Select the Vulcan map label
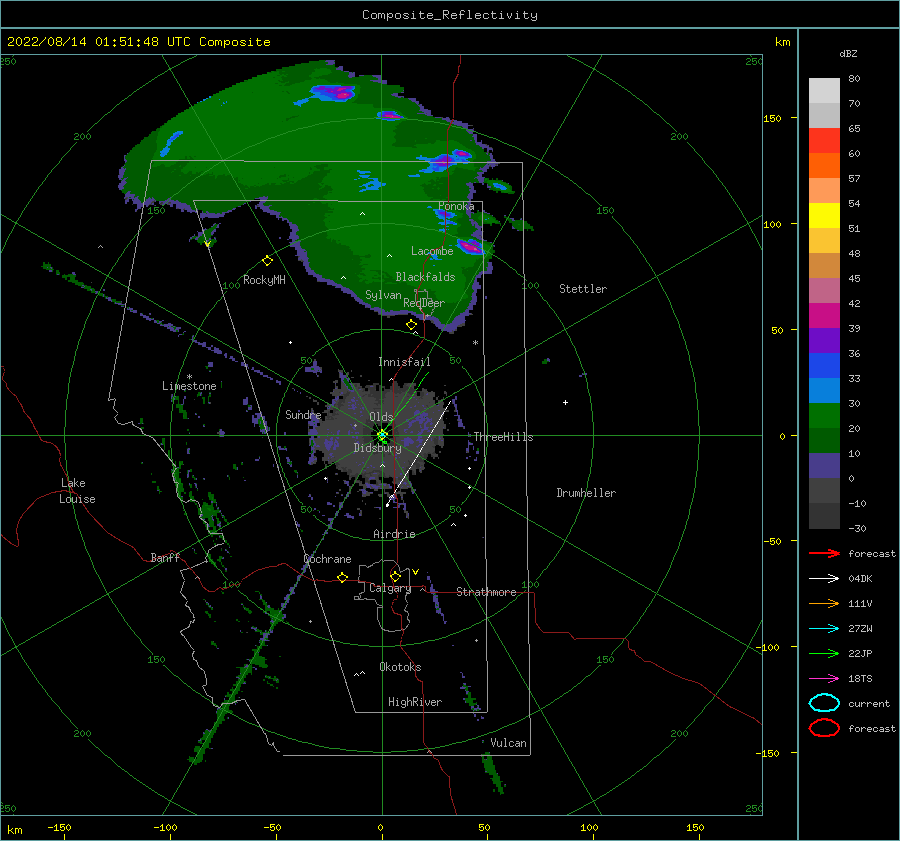Viewport: 900px width, 841px height. pos(509,743)
